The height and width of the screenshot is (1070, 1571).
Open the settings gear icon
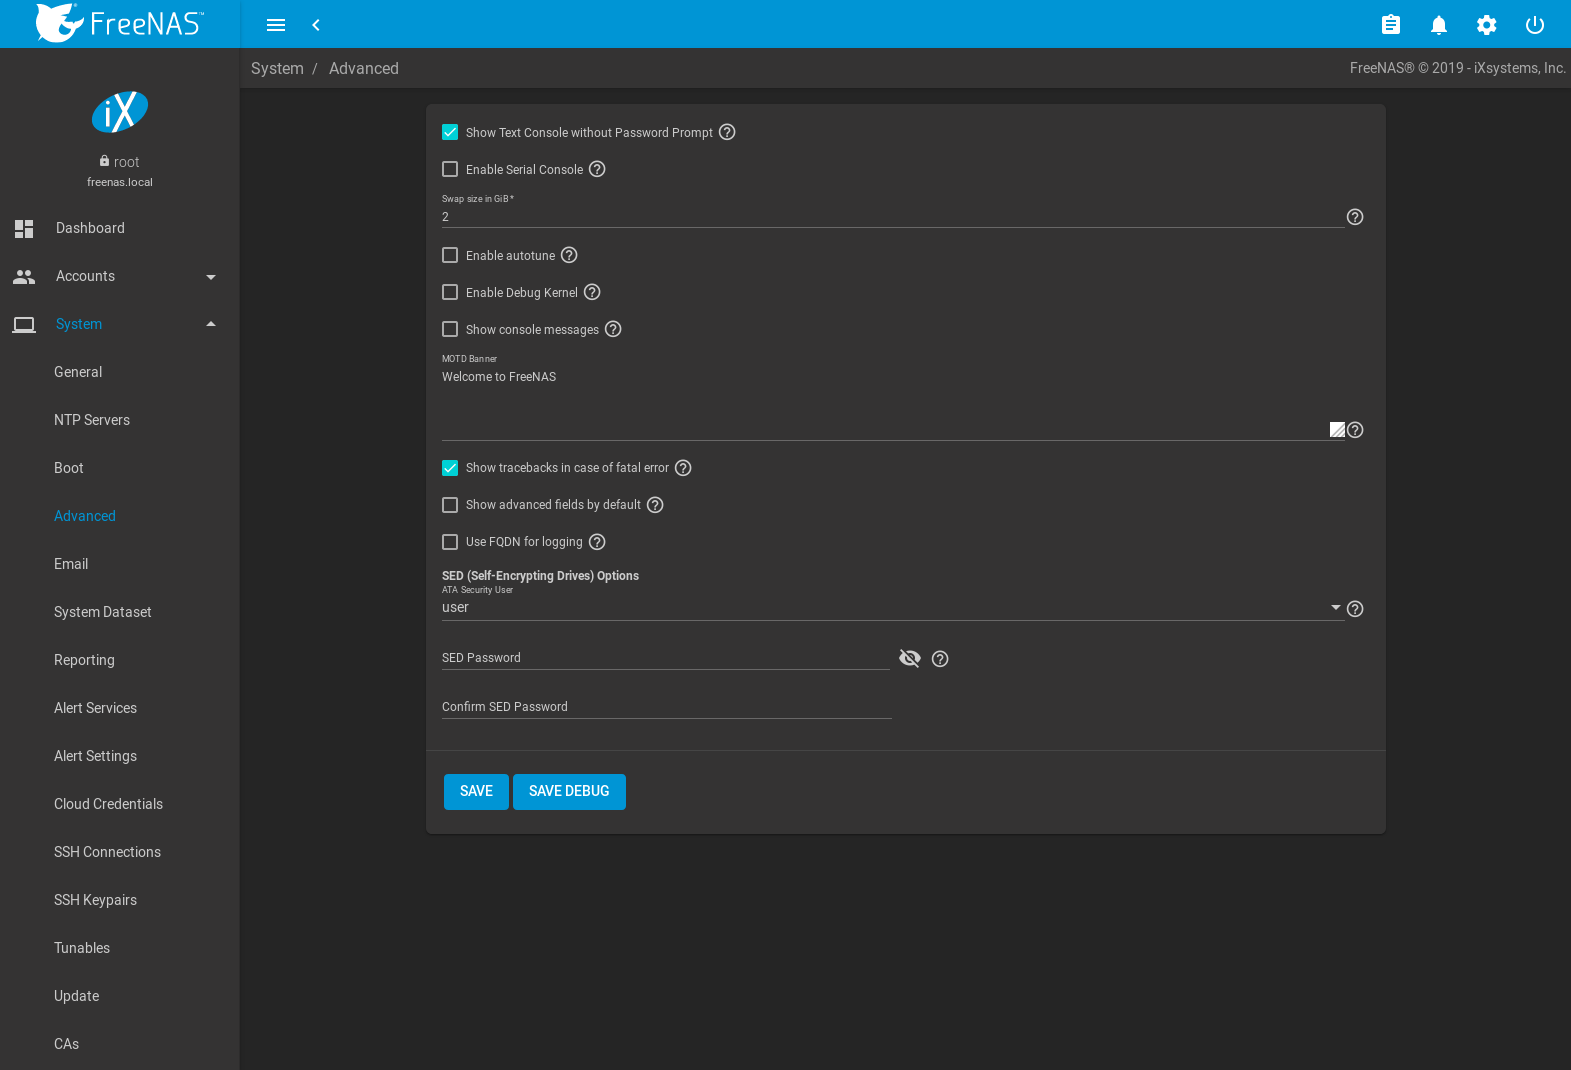[1486, 25]
